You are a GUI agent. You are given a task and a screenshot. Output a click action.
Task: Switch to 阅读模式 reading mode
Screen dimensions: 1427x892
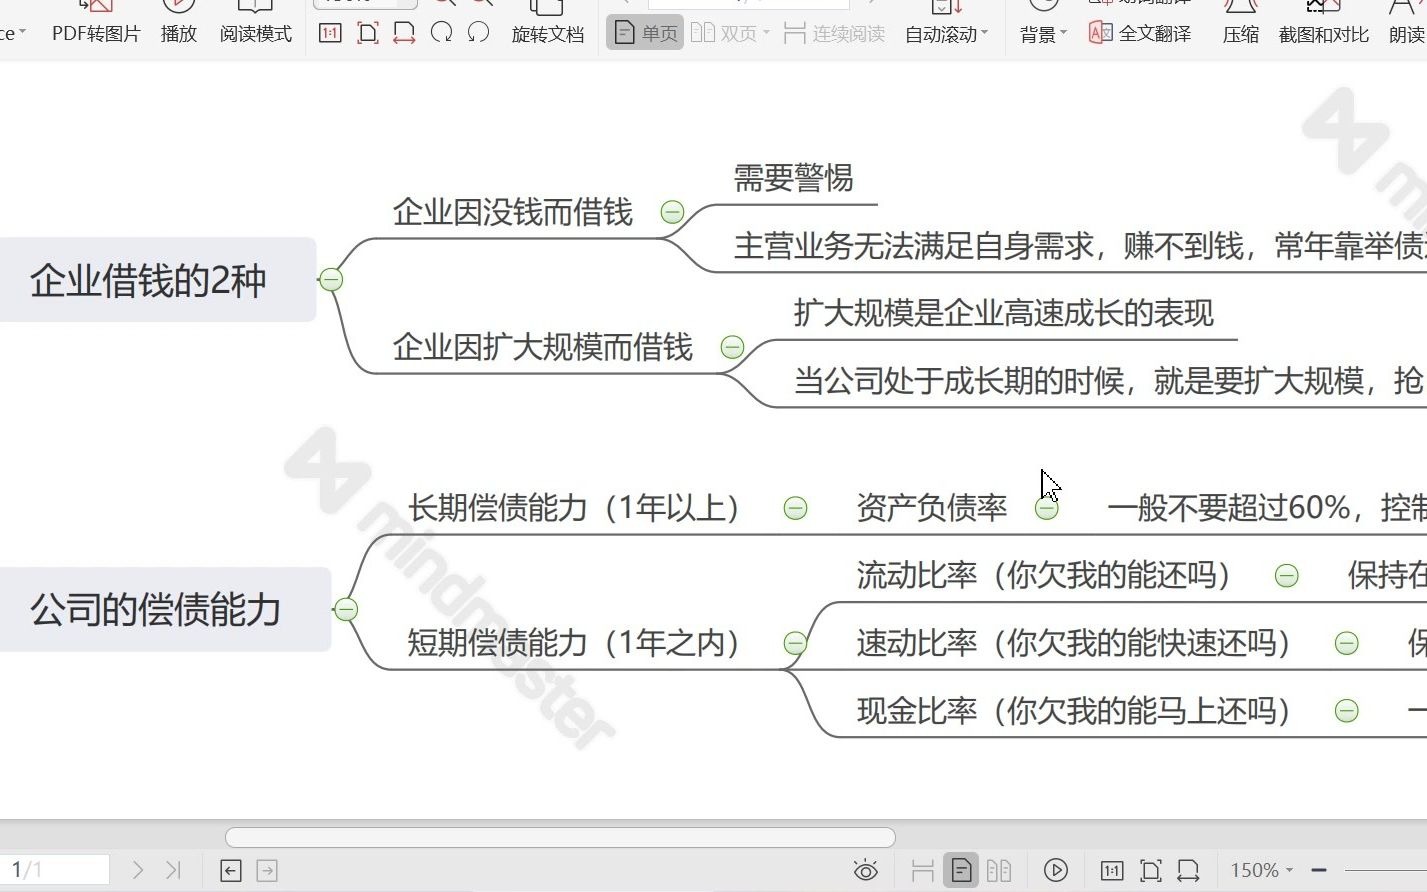coord(255,24)
